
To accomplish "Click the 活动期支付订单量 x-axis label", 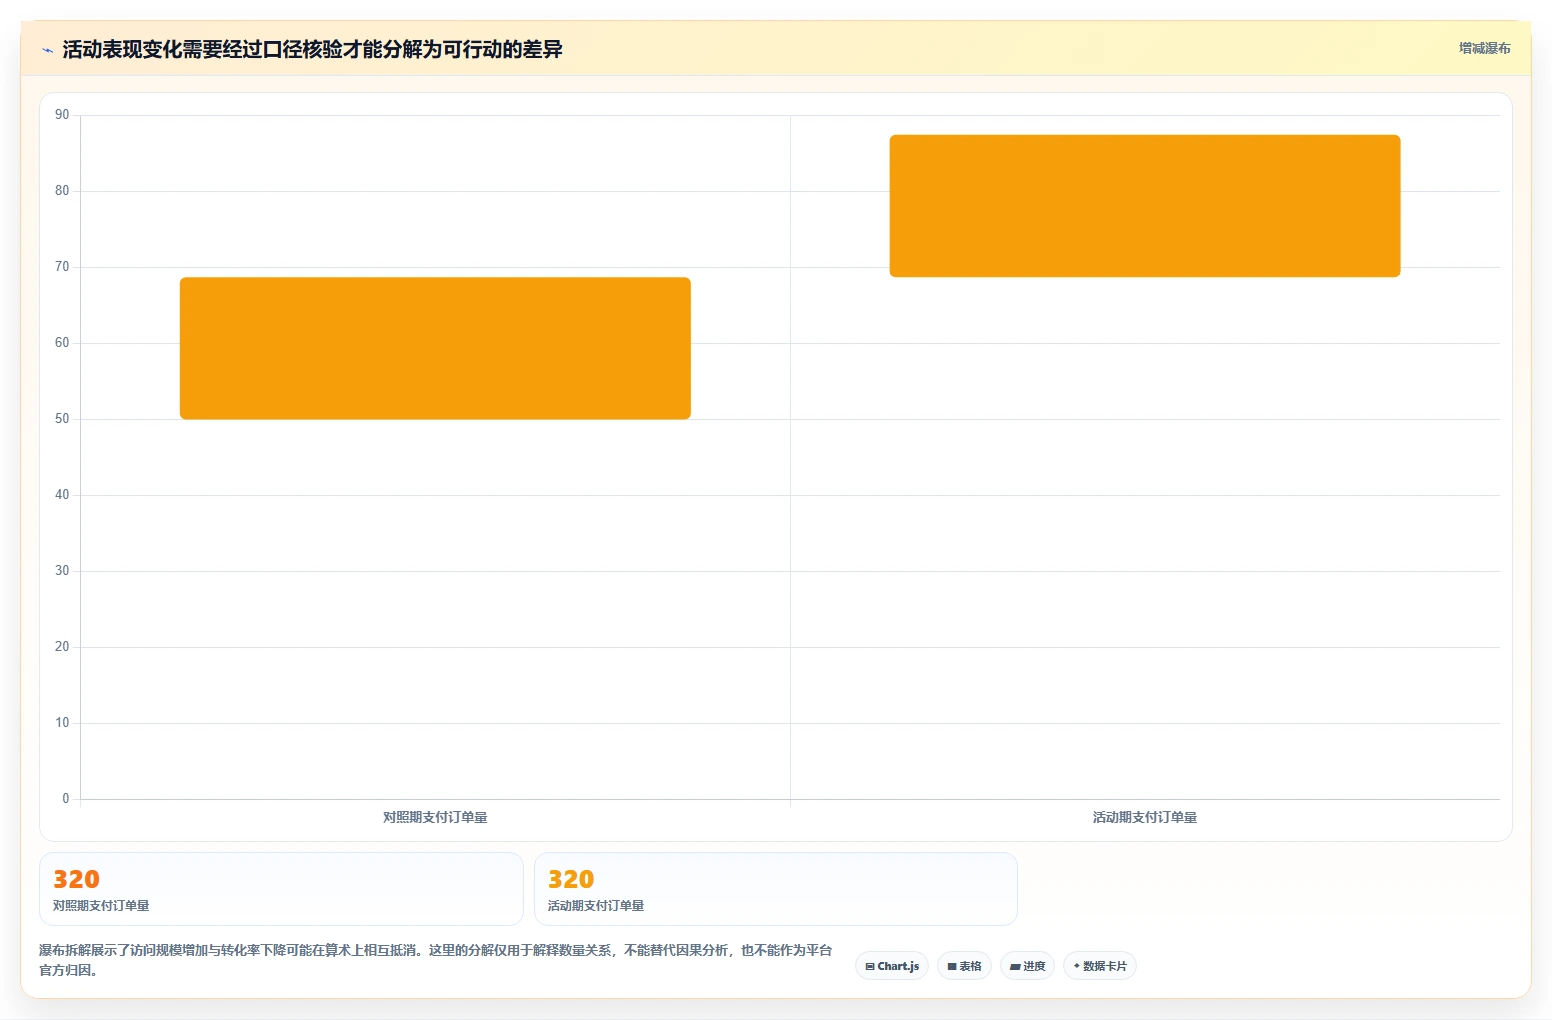I will (1145, 817).
